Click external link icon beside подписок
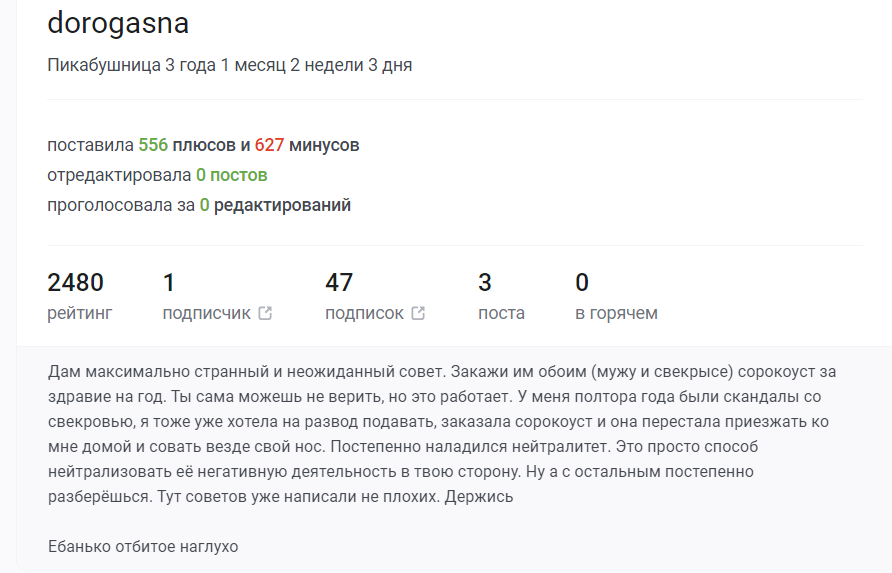The width and height of the screenshot is (892, 573). (x=418, y=313)
